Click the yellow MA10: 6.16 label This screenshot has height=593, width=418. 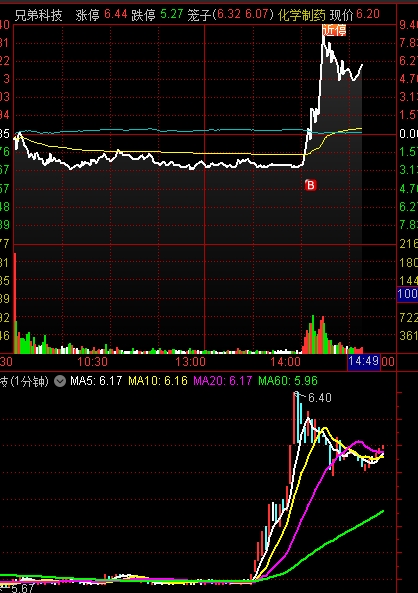click(x=158, y=381)
